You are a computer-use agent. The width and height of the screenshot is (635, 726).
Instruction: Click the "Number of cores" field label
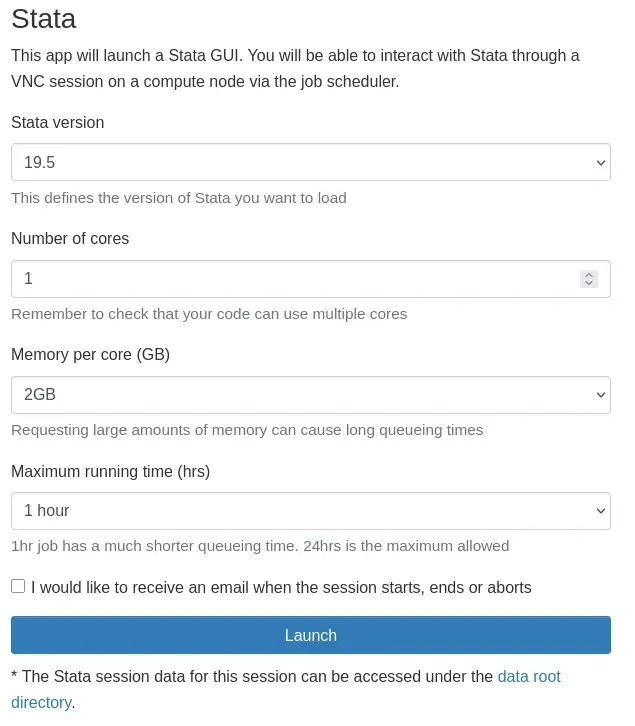pyautogui.click(x=70, y=239)
